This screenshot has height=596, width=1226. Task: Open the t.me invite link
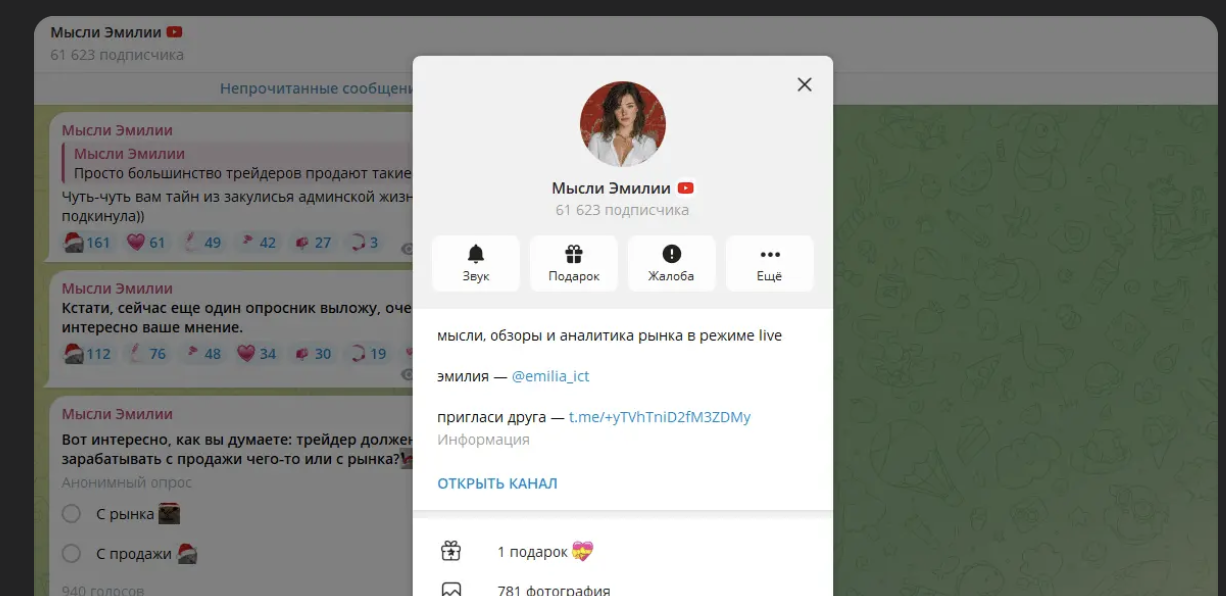pyautogui.click(x=659, y=417)
